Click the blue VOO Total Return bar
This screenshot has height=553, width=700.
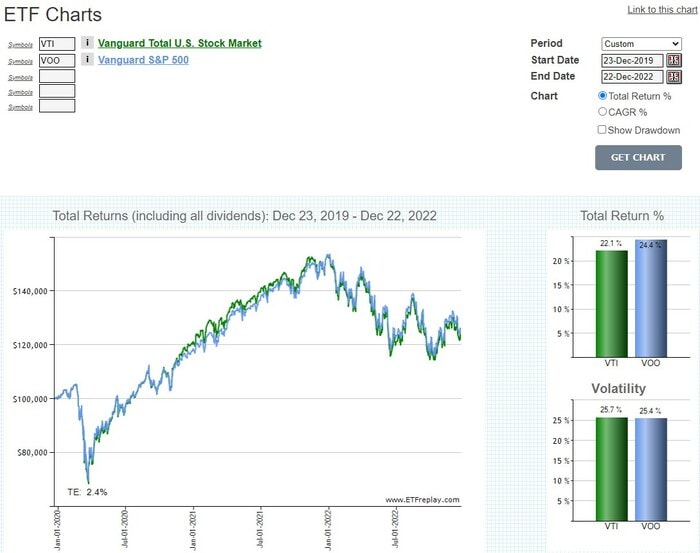point(651,298)
